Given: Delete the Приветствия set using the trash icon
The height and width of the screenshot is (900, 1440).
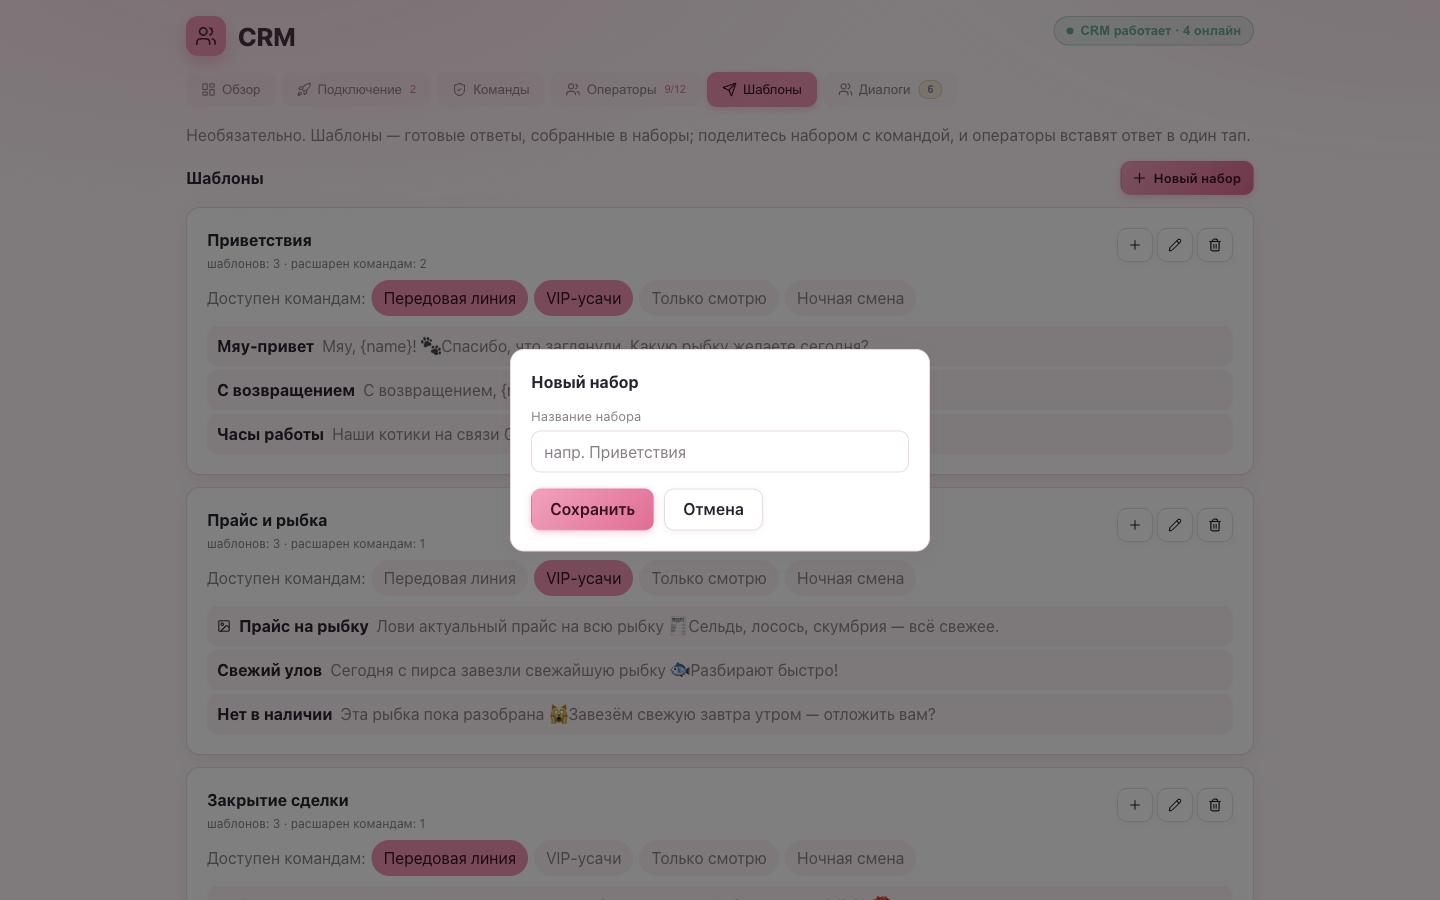Looking at the screenshot, I should (1215, 245).
